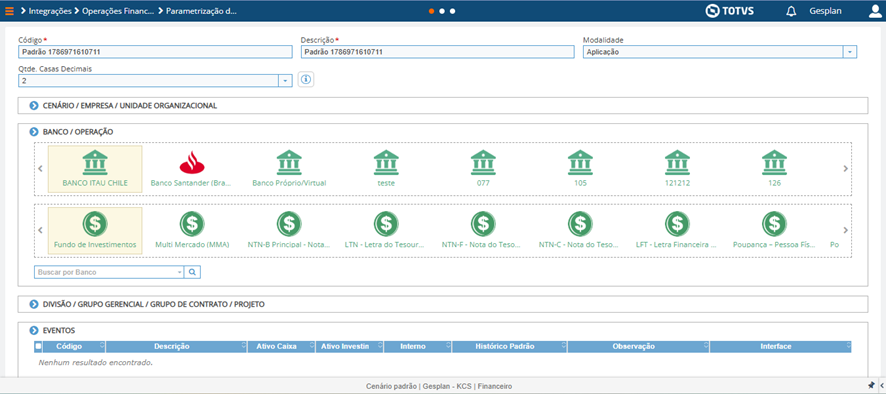Image resolution: width=886 pixels, height=394 pixels.
Task: Open the notifications bell
Action: pos(791,11)
